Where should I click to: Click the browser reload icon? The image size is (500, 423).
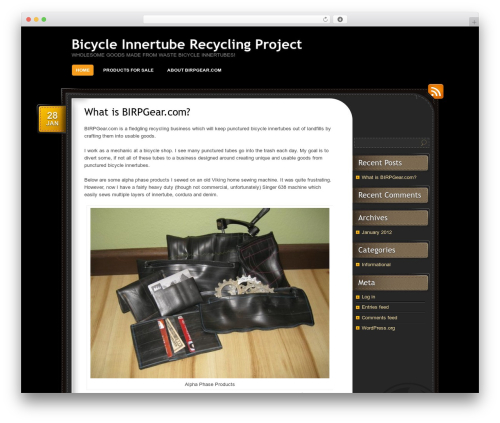point(325,19)
